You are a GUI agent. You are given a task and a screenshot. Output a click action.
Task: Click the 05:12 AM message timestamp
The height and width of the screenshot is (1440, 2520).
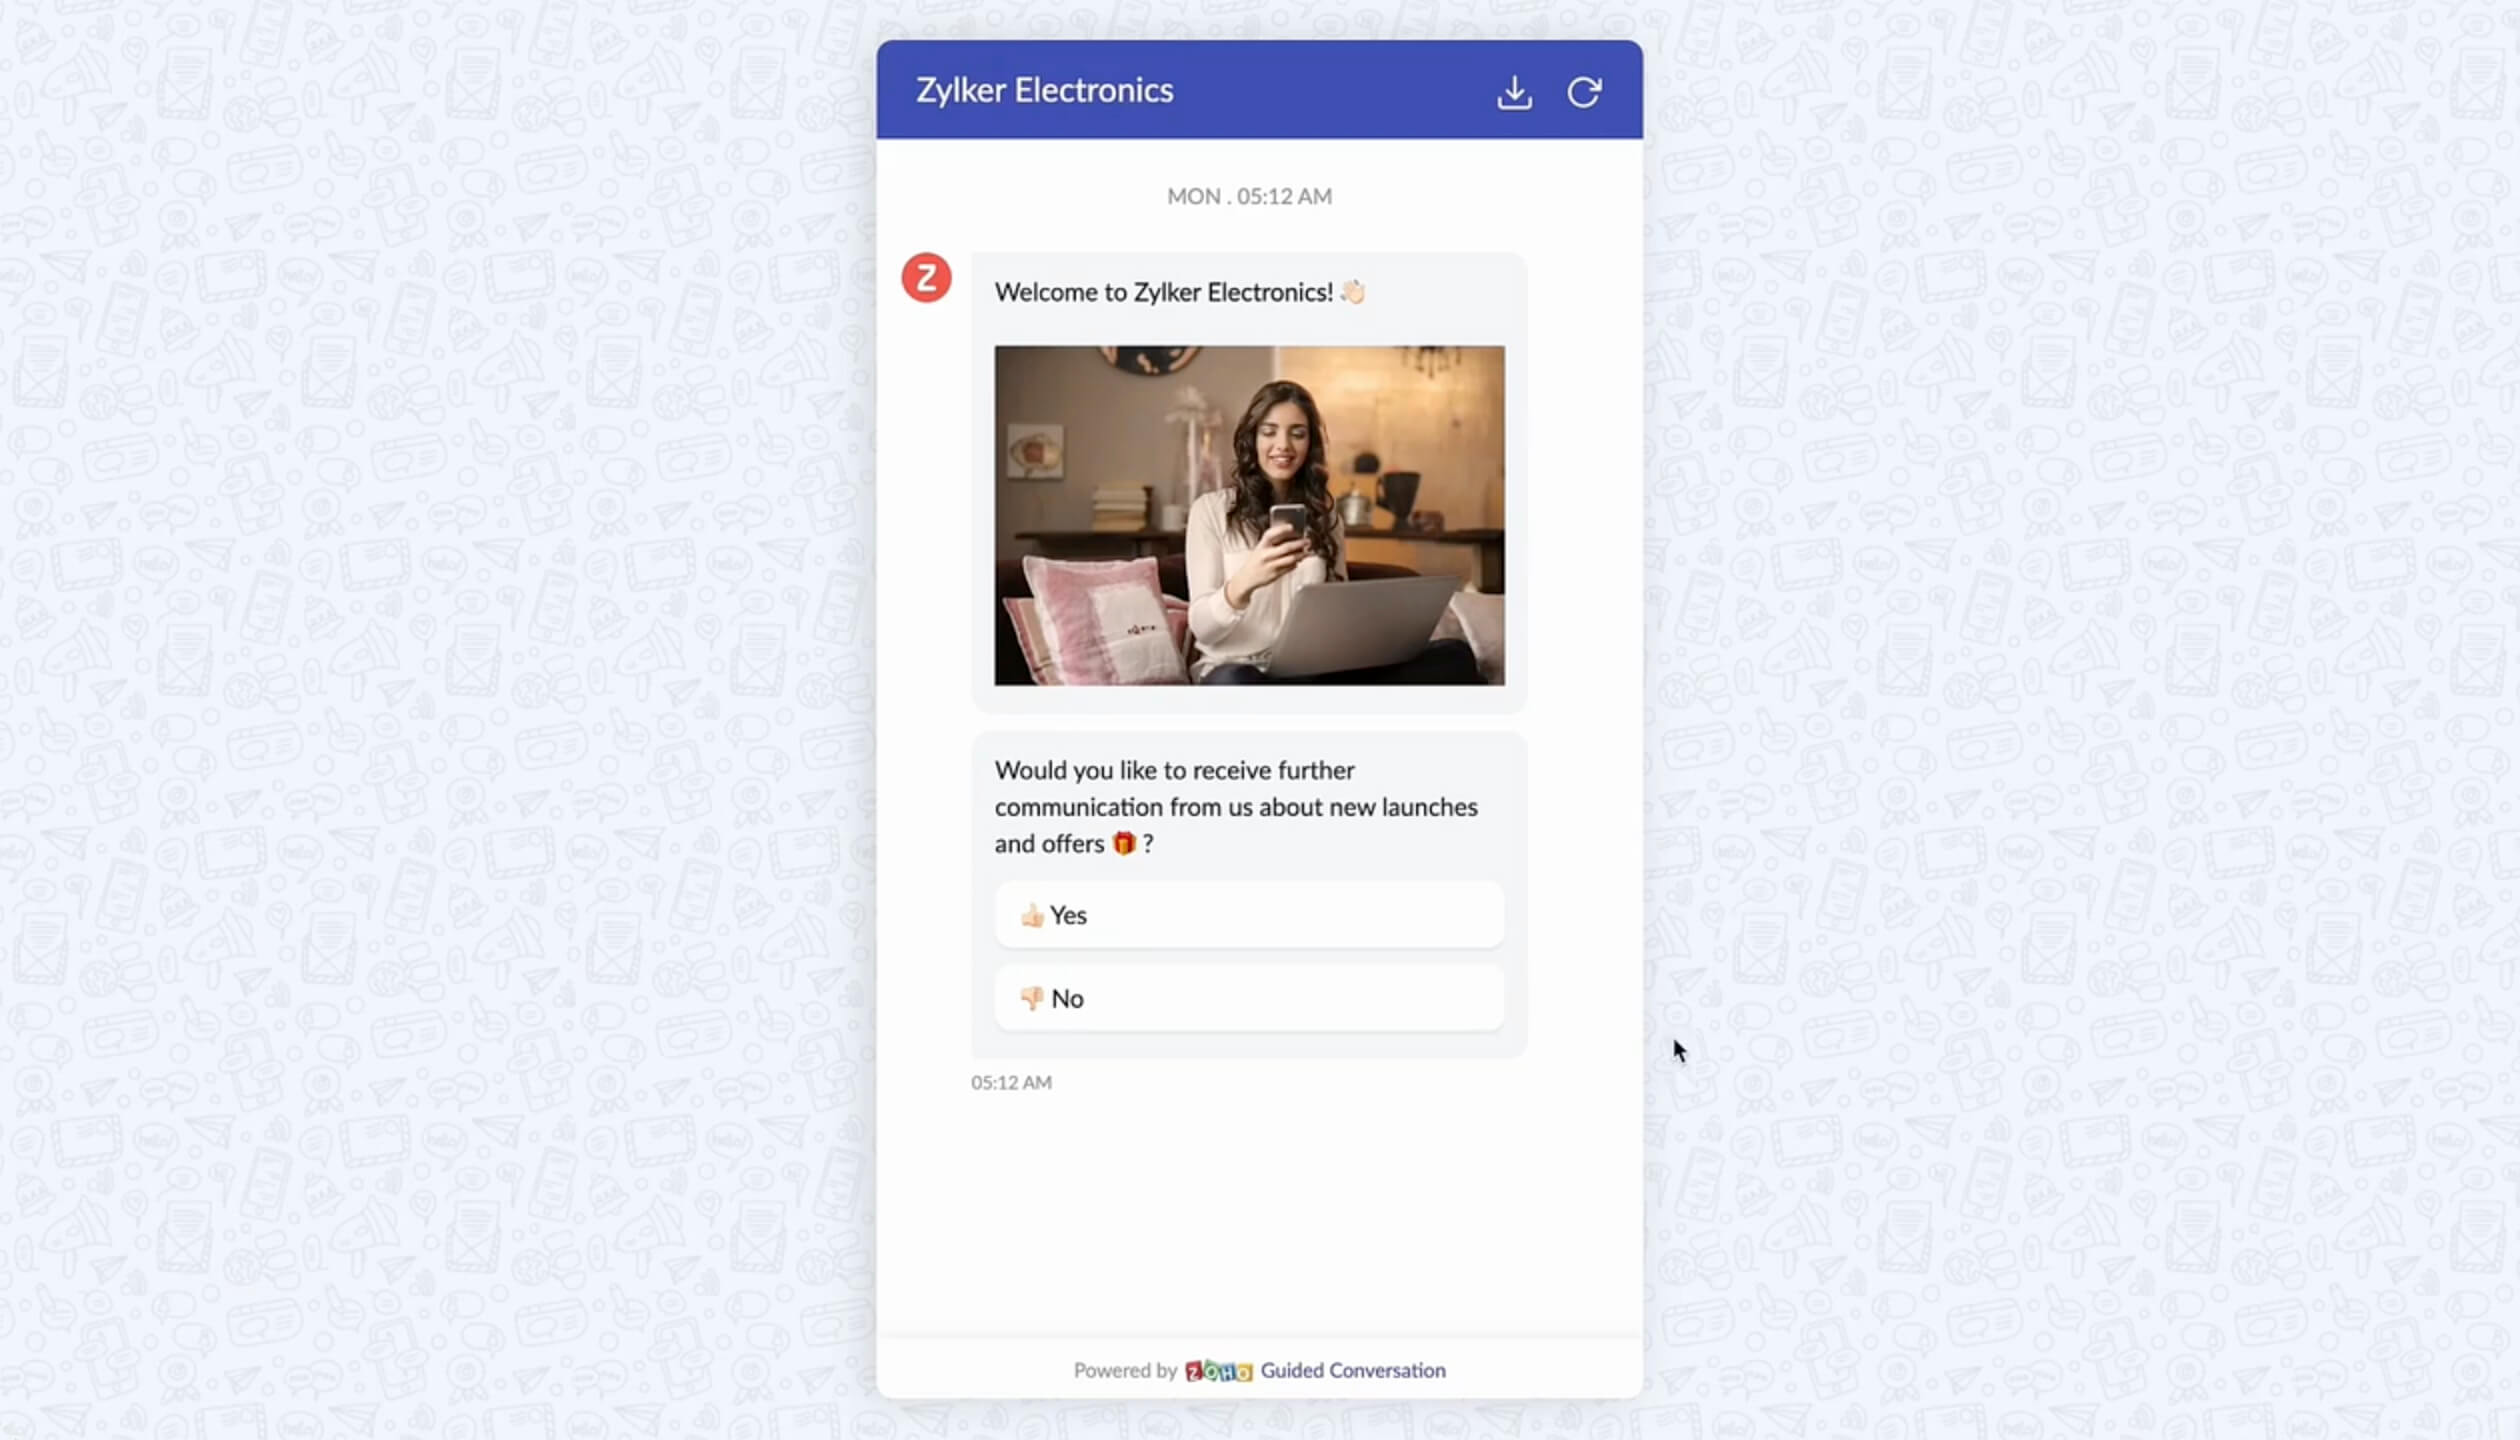(1011, 1082)
